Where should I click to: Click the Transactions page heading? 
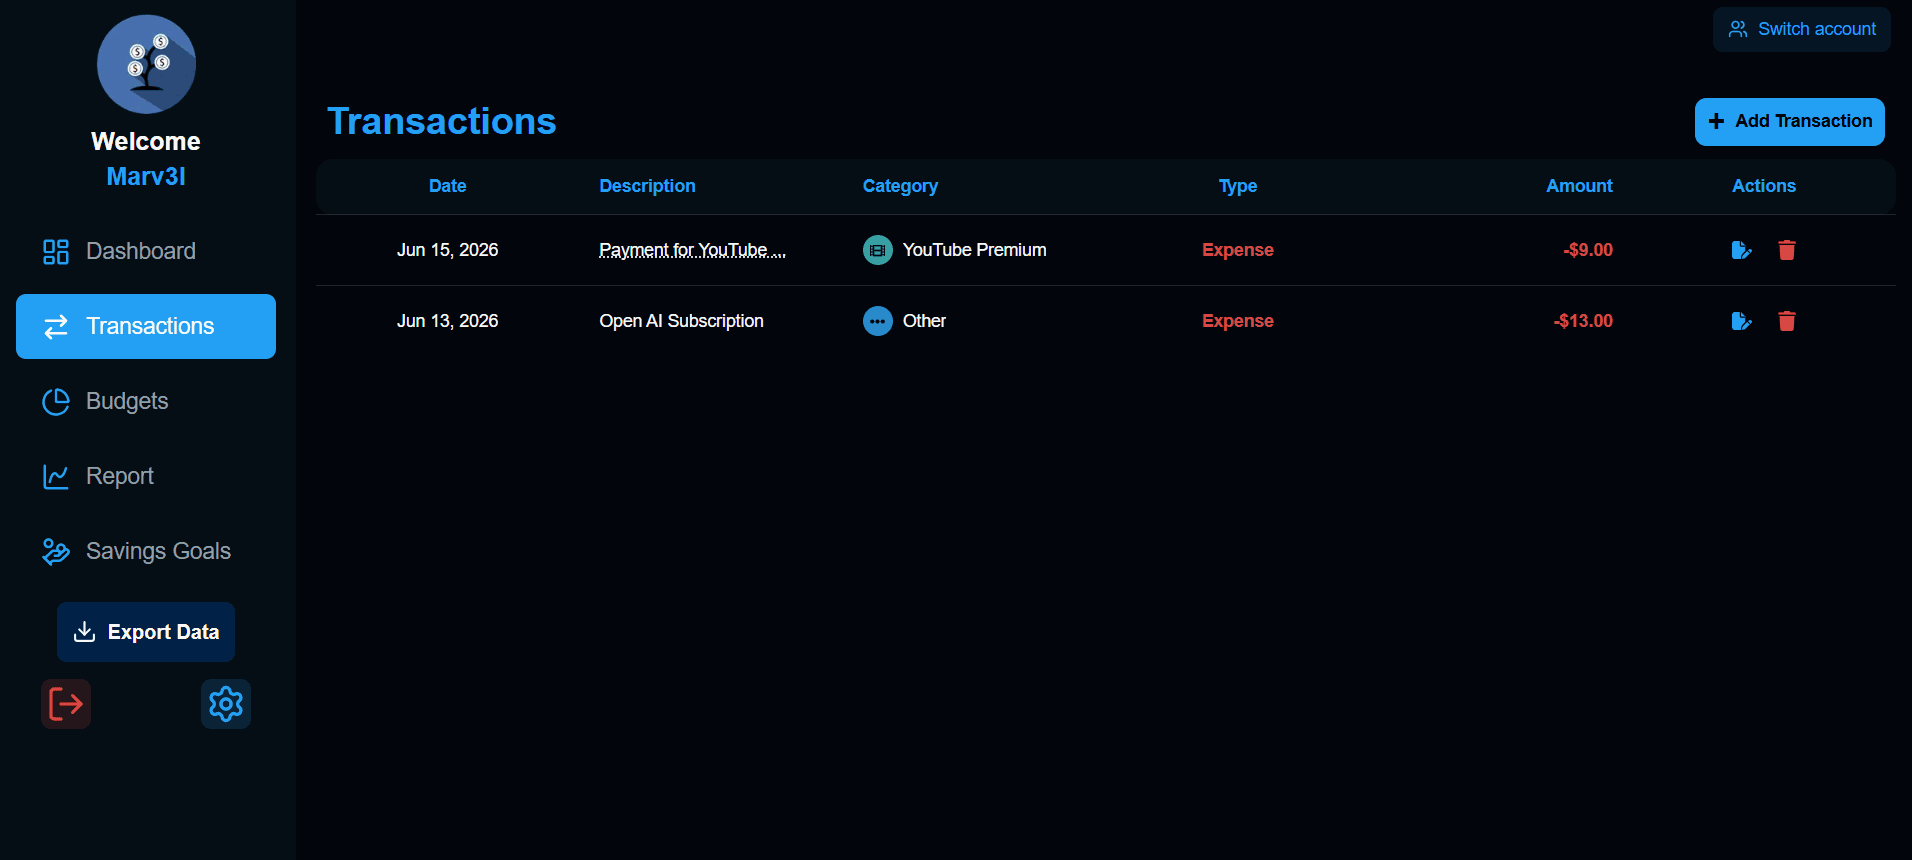click(442, 121)
